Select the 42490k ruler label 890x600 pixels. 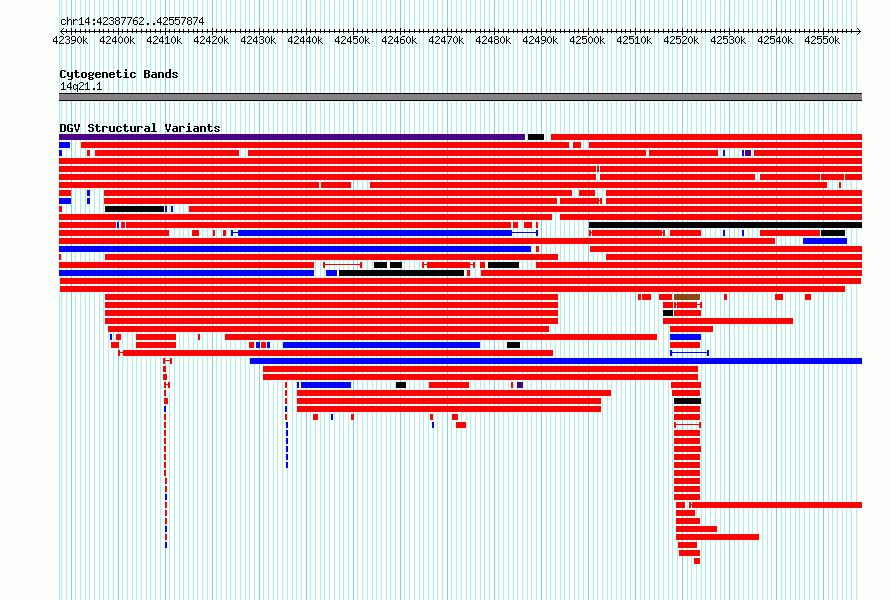[540, 40]
